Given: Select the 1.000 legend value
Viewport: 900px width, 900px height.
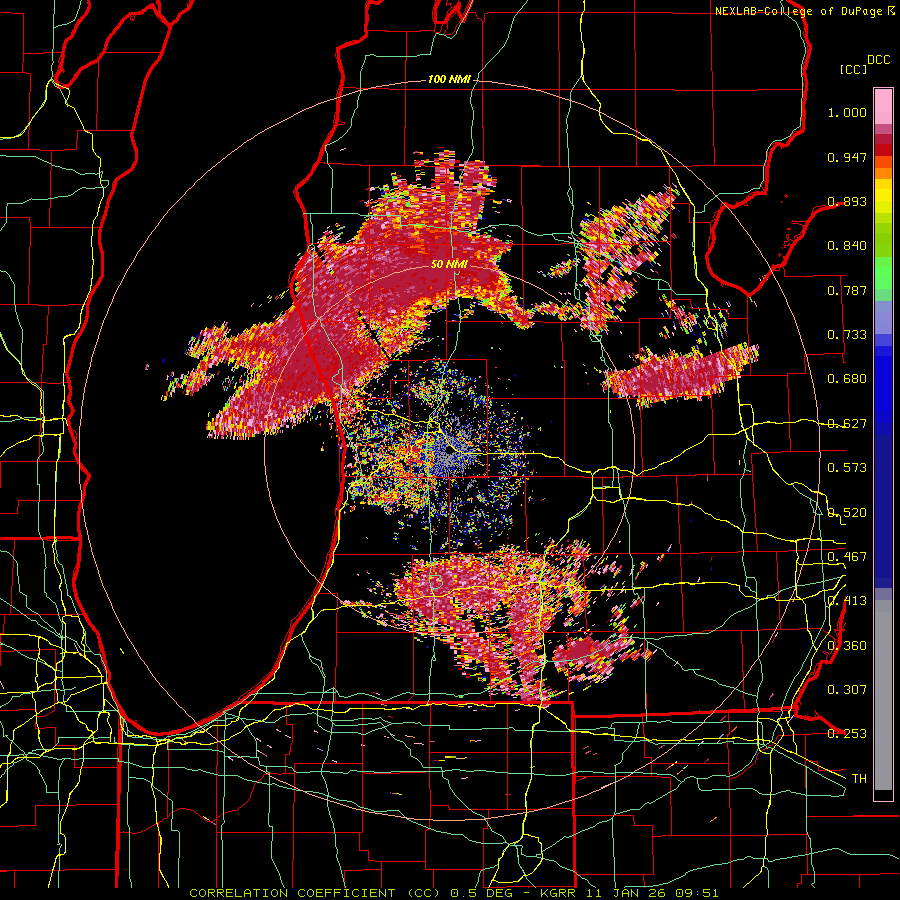Looking at the screenshot, I should click(x=847, y=112).
